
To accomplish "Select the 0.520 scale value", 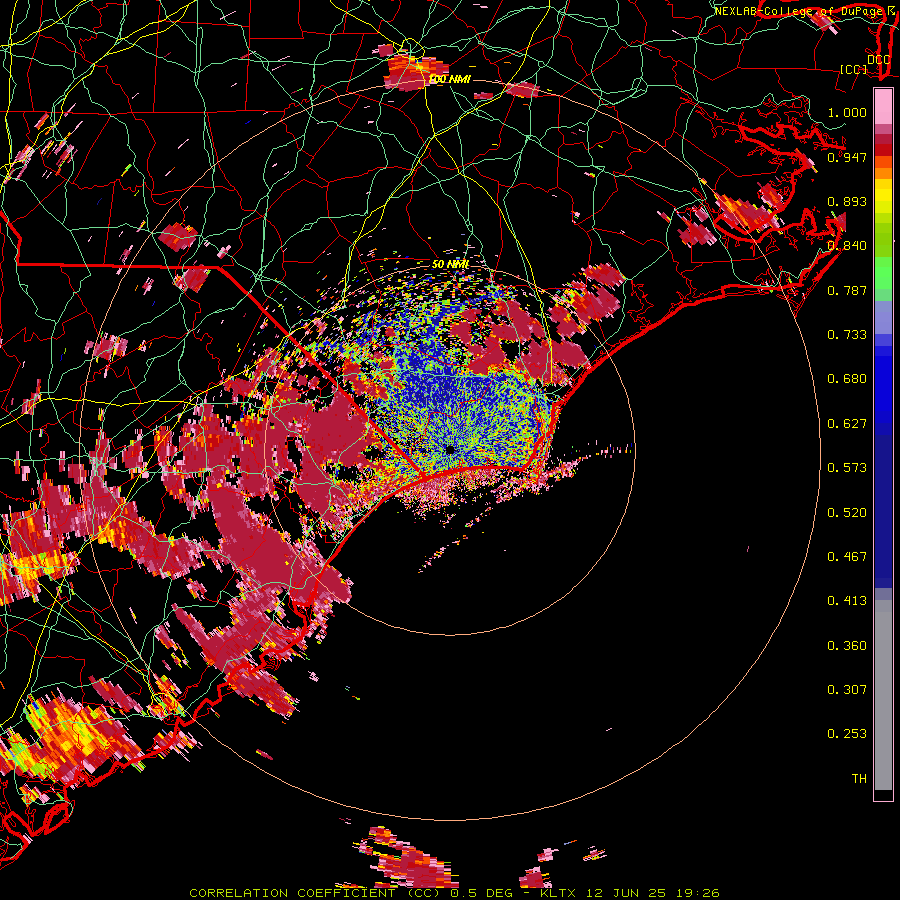I will pos(847,513).
